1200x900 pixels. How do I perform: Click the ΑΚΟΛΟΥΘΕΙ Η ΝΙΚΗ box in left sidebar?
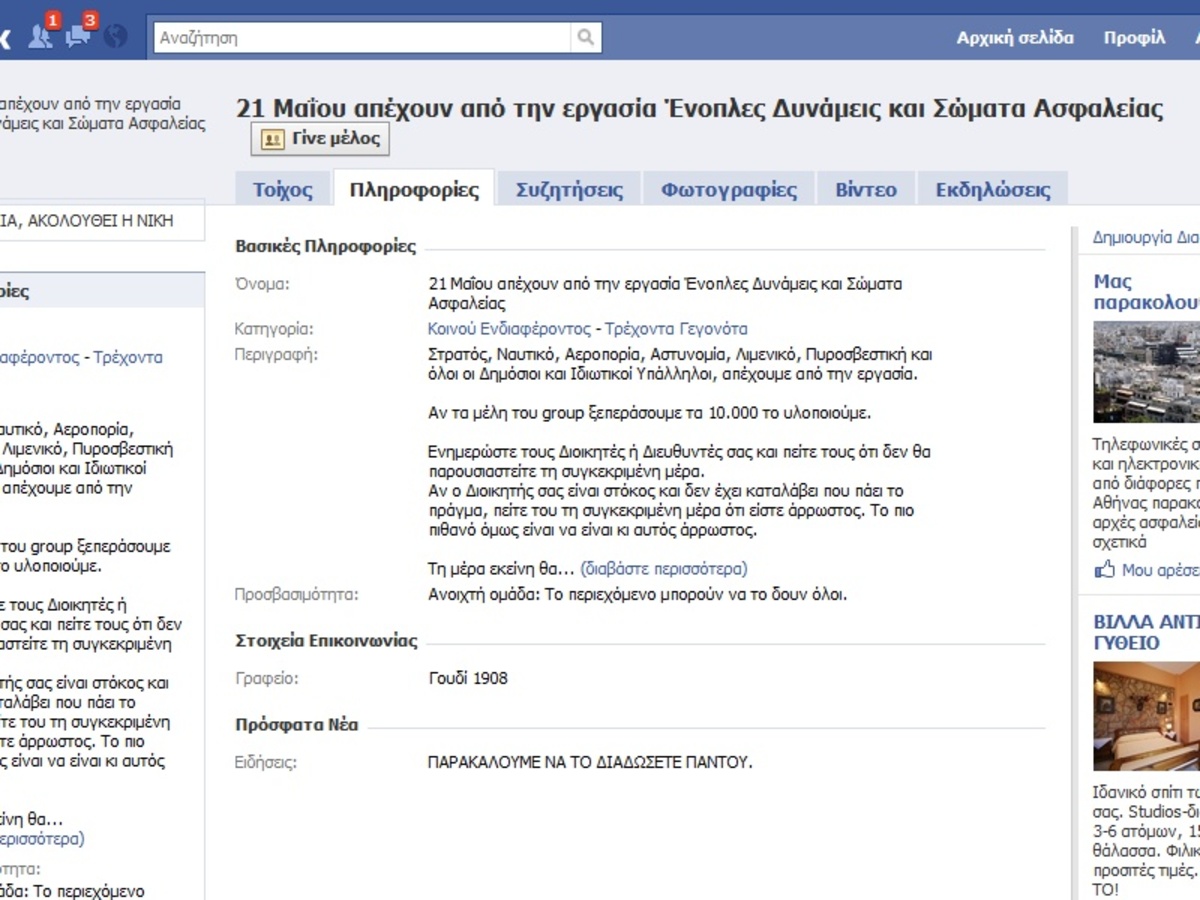pyautogui.click(x=100, y=221)
